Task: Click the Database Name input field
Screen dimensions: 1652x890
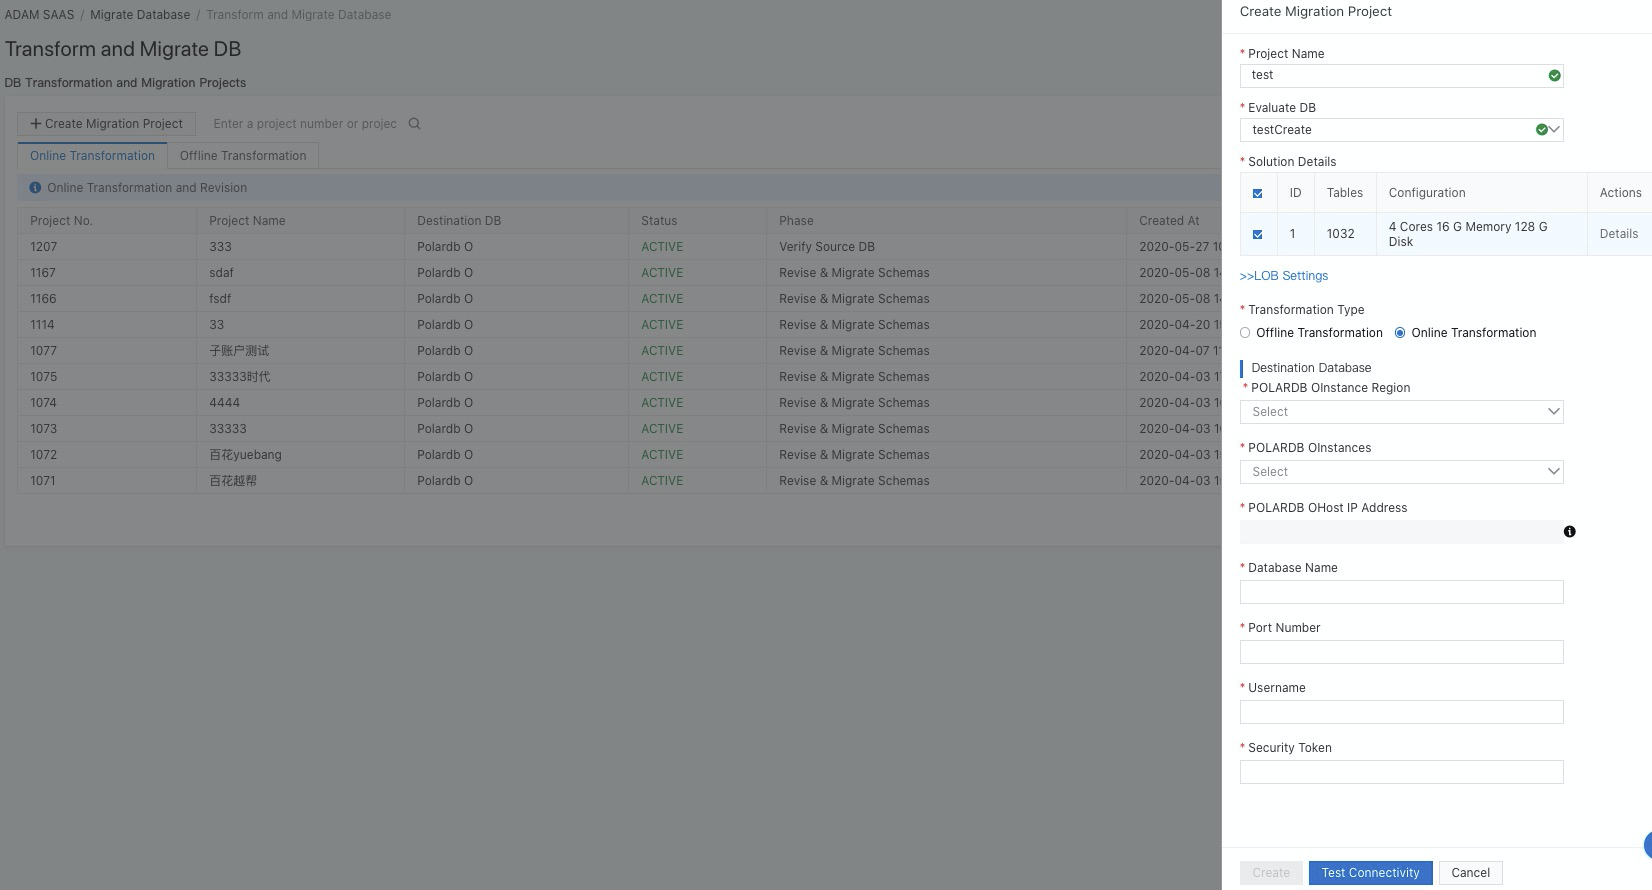Action: [x=1401, y=592]
